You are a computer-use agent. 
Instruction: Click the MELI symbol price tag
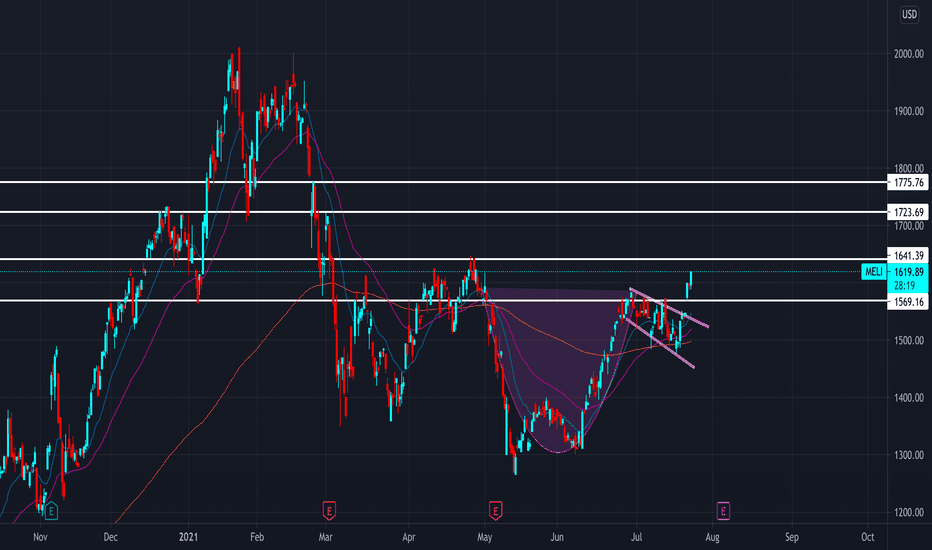(874, 272)
